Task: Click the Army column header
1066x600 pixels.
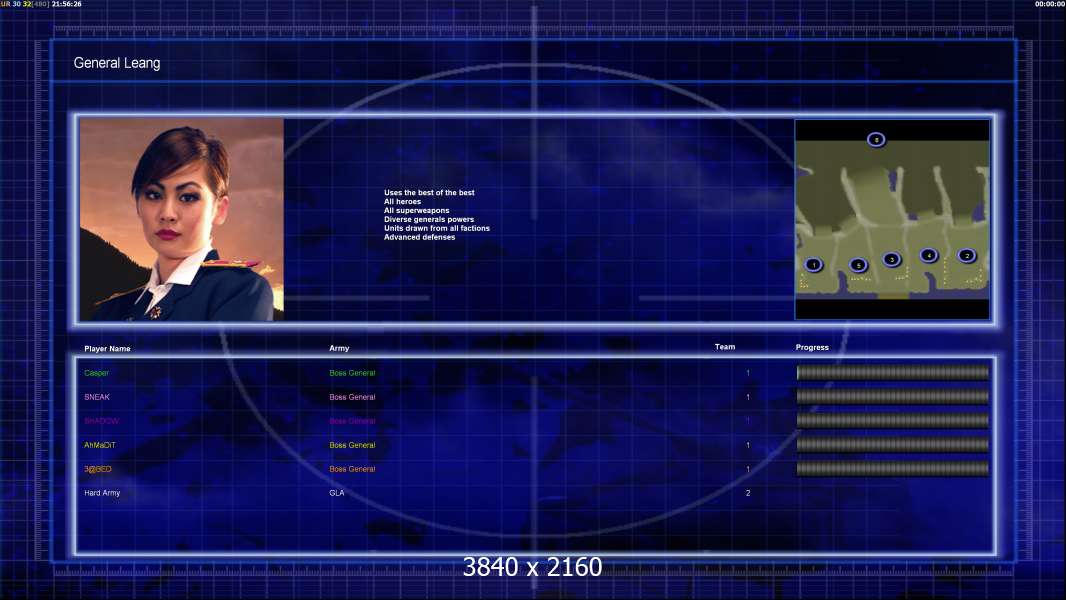Action: [339, 348]
